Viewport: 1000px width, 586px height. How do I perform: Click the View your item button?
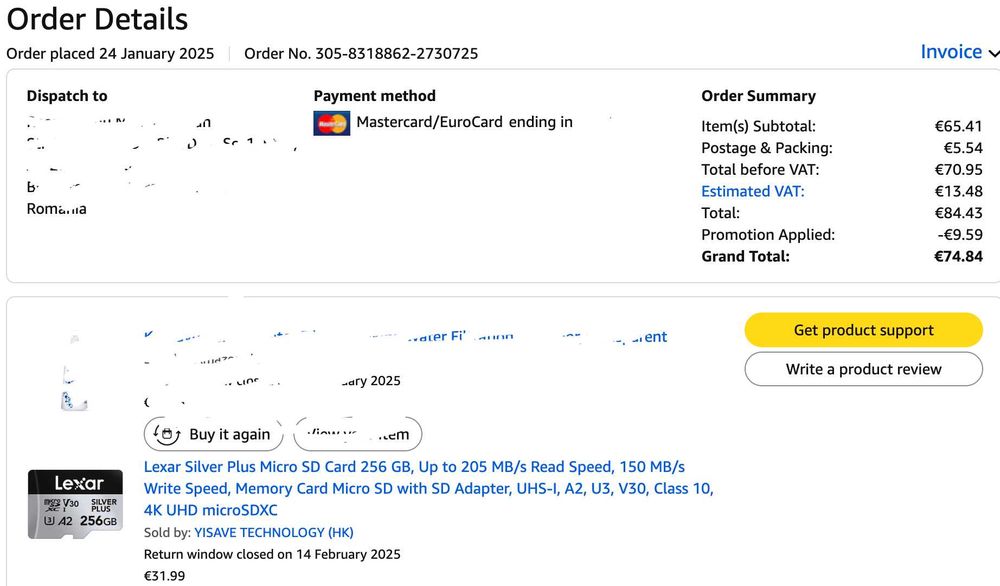pos(357,434)
